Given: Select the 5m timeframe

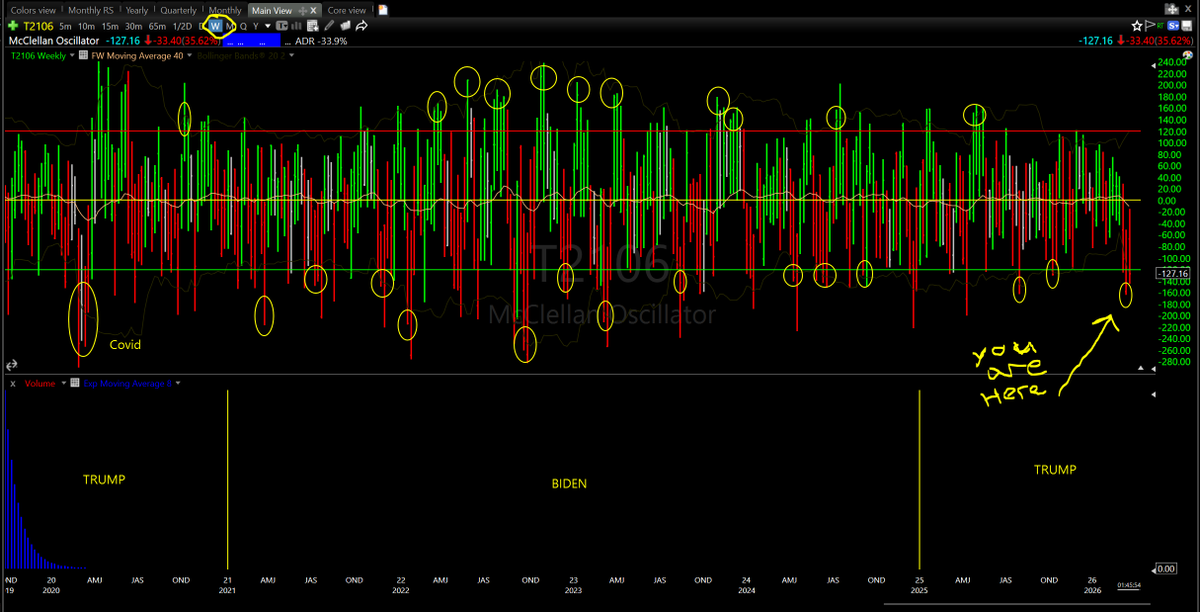Looking at the screenshot, I should click(65, 26).
